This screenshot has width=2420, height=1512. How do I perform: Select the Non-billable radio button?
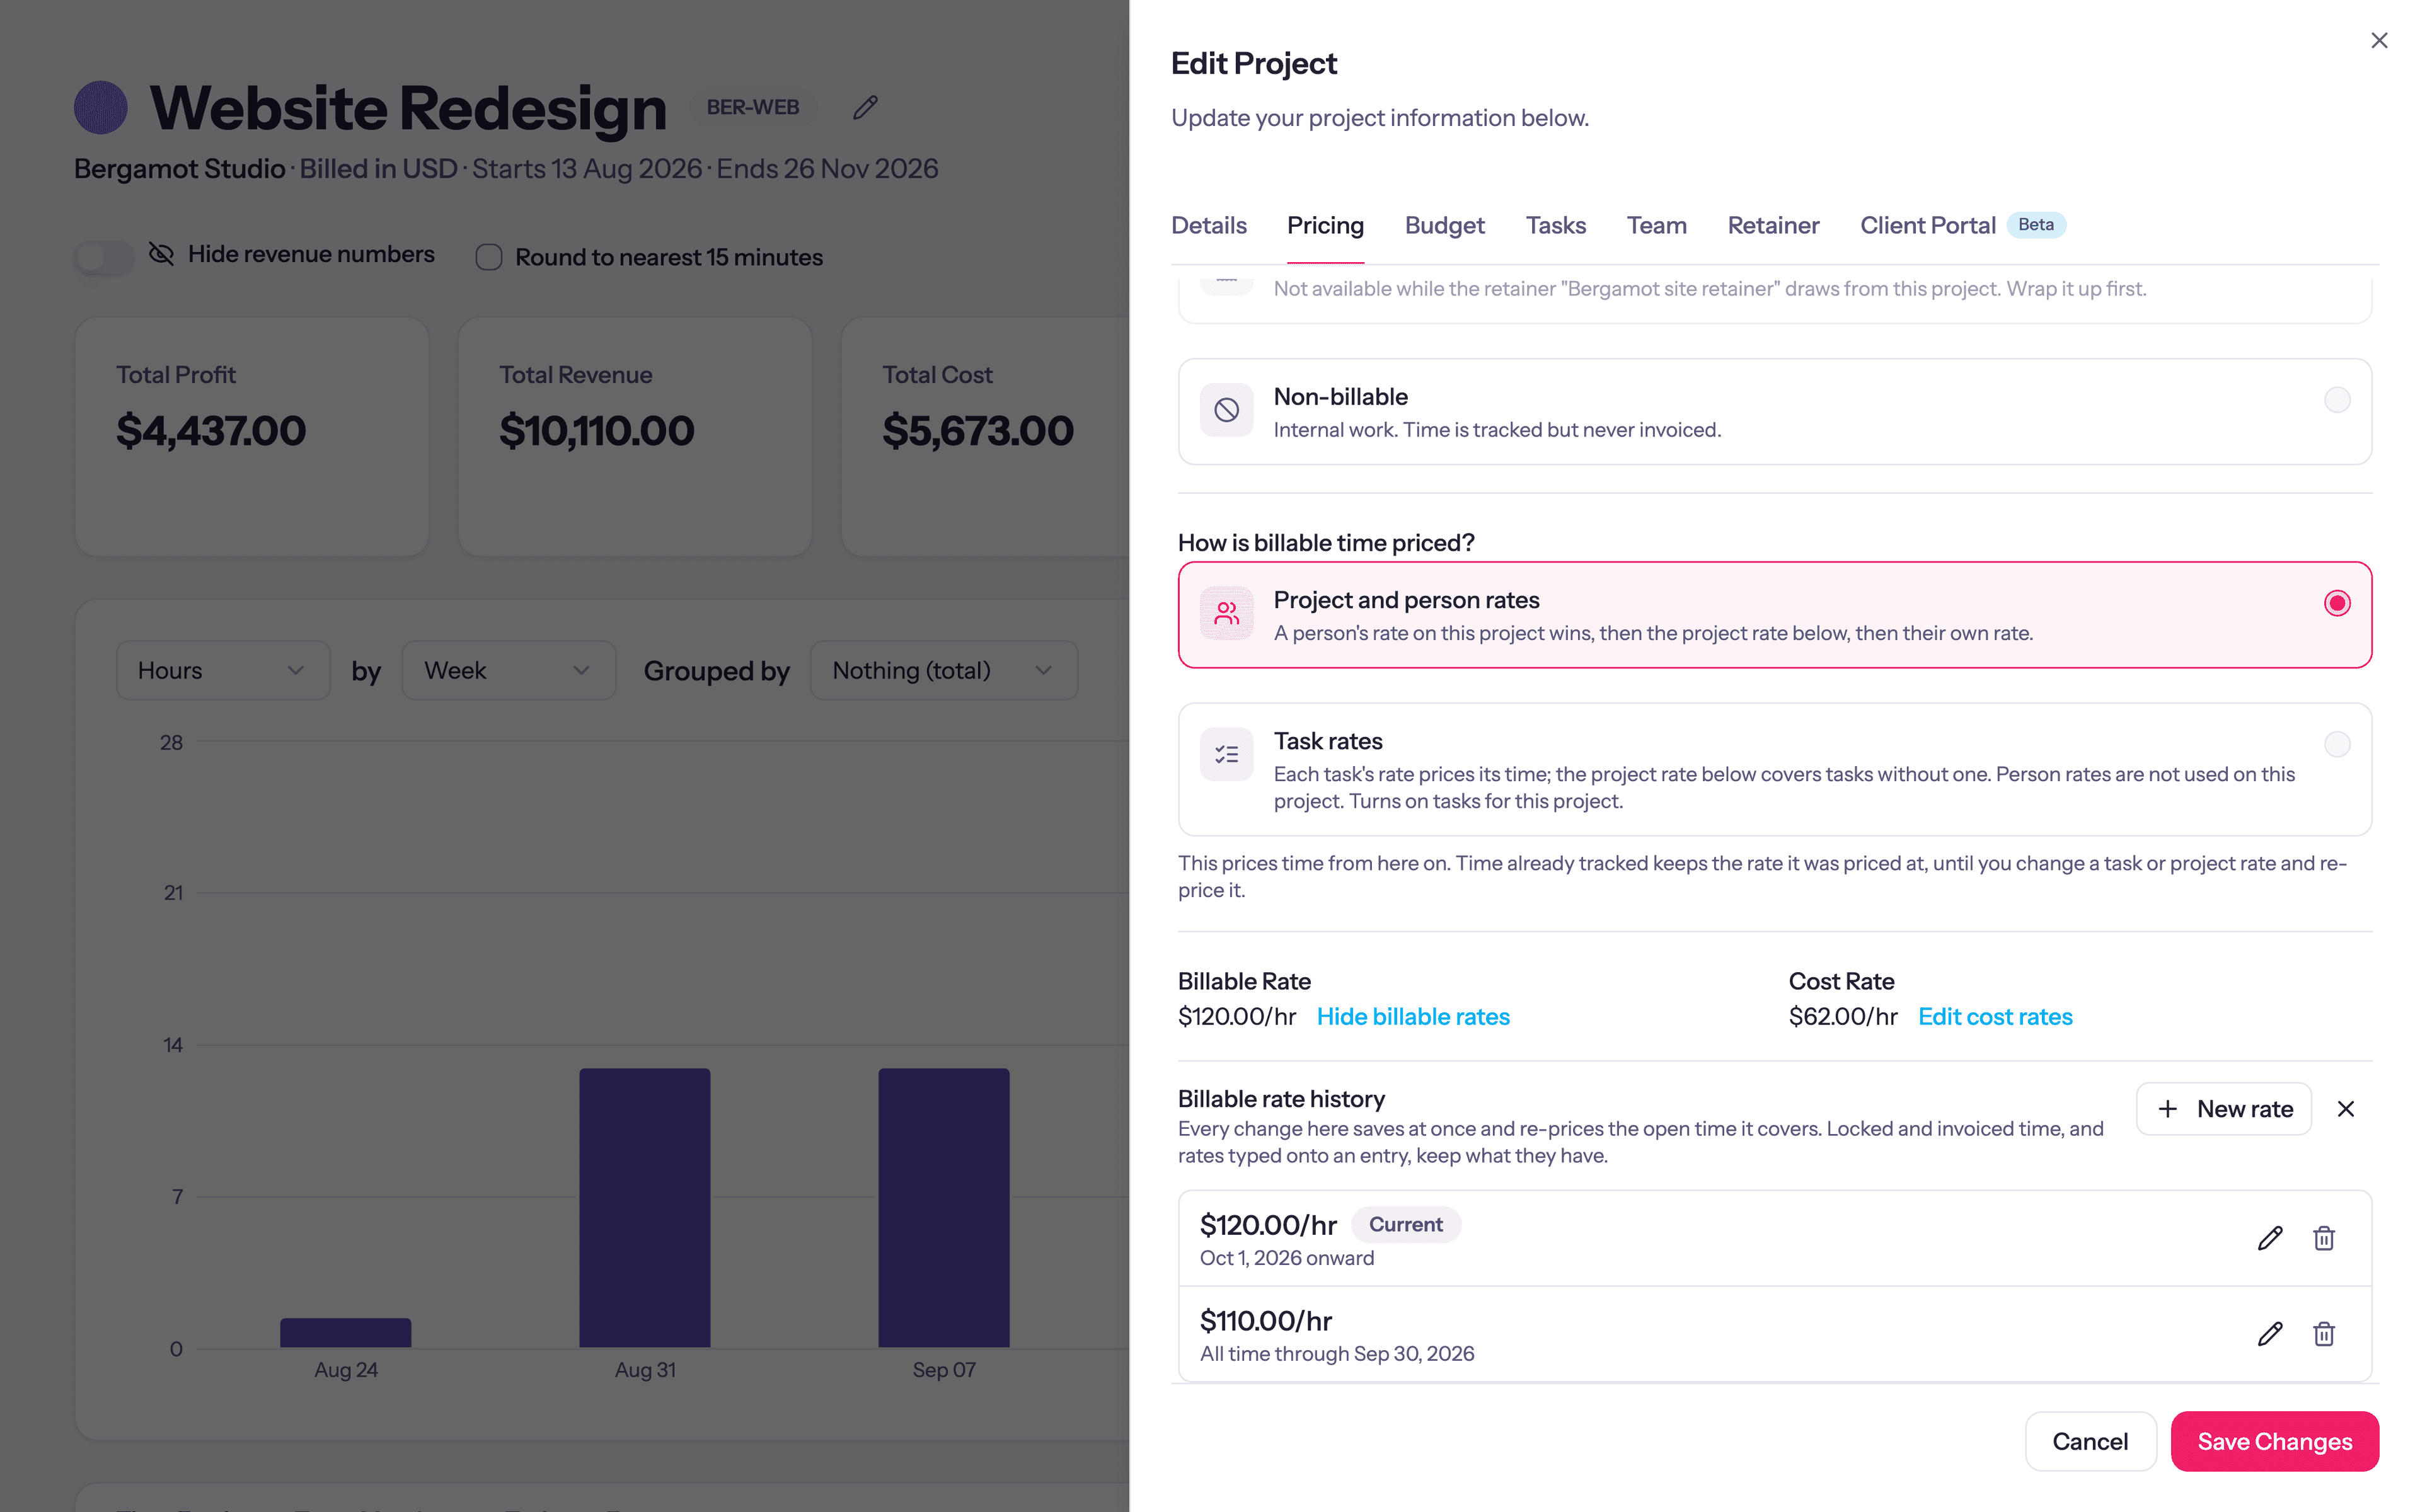[x=2336, y=400]
